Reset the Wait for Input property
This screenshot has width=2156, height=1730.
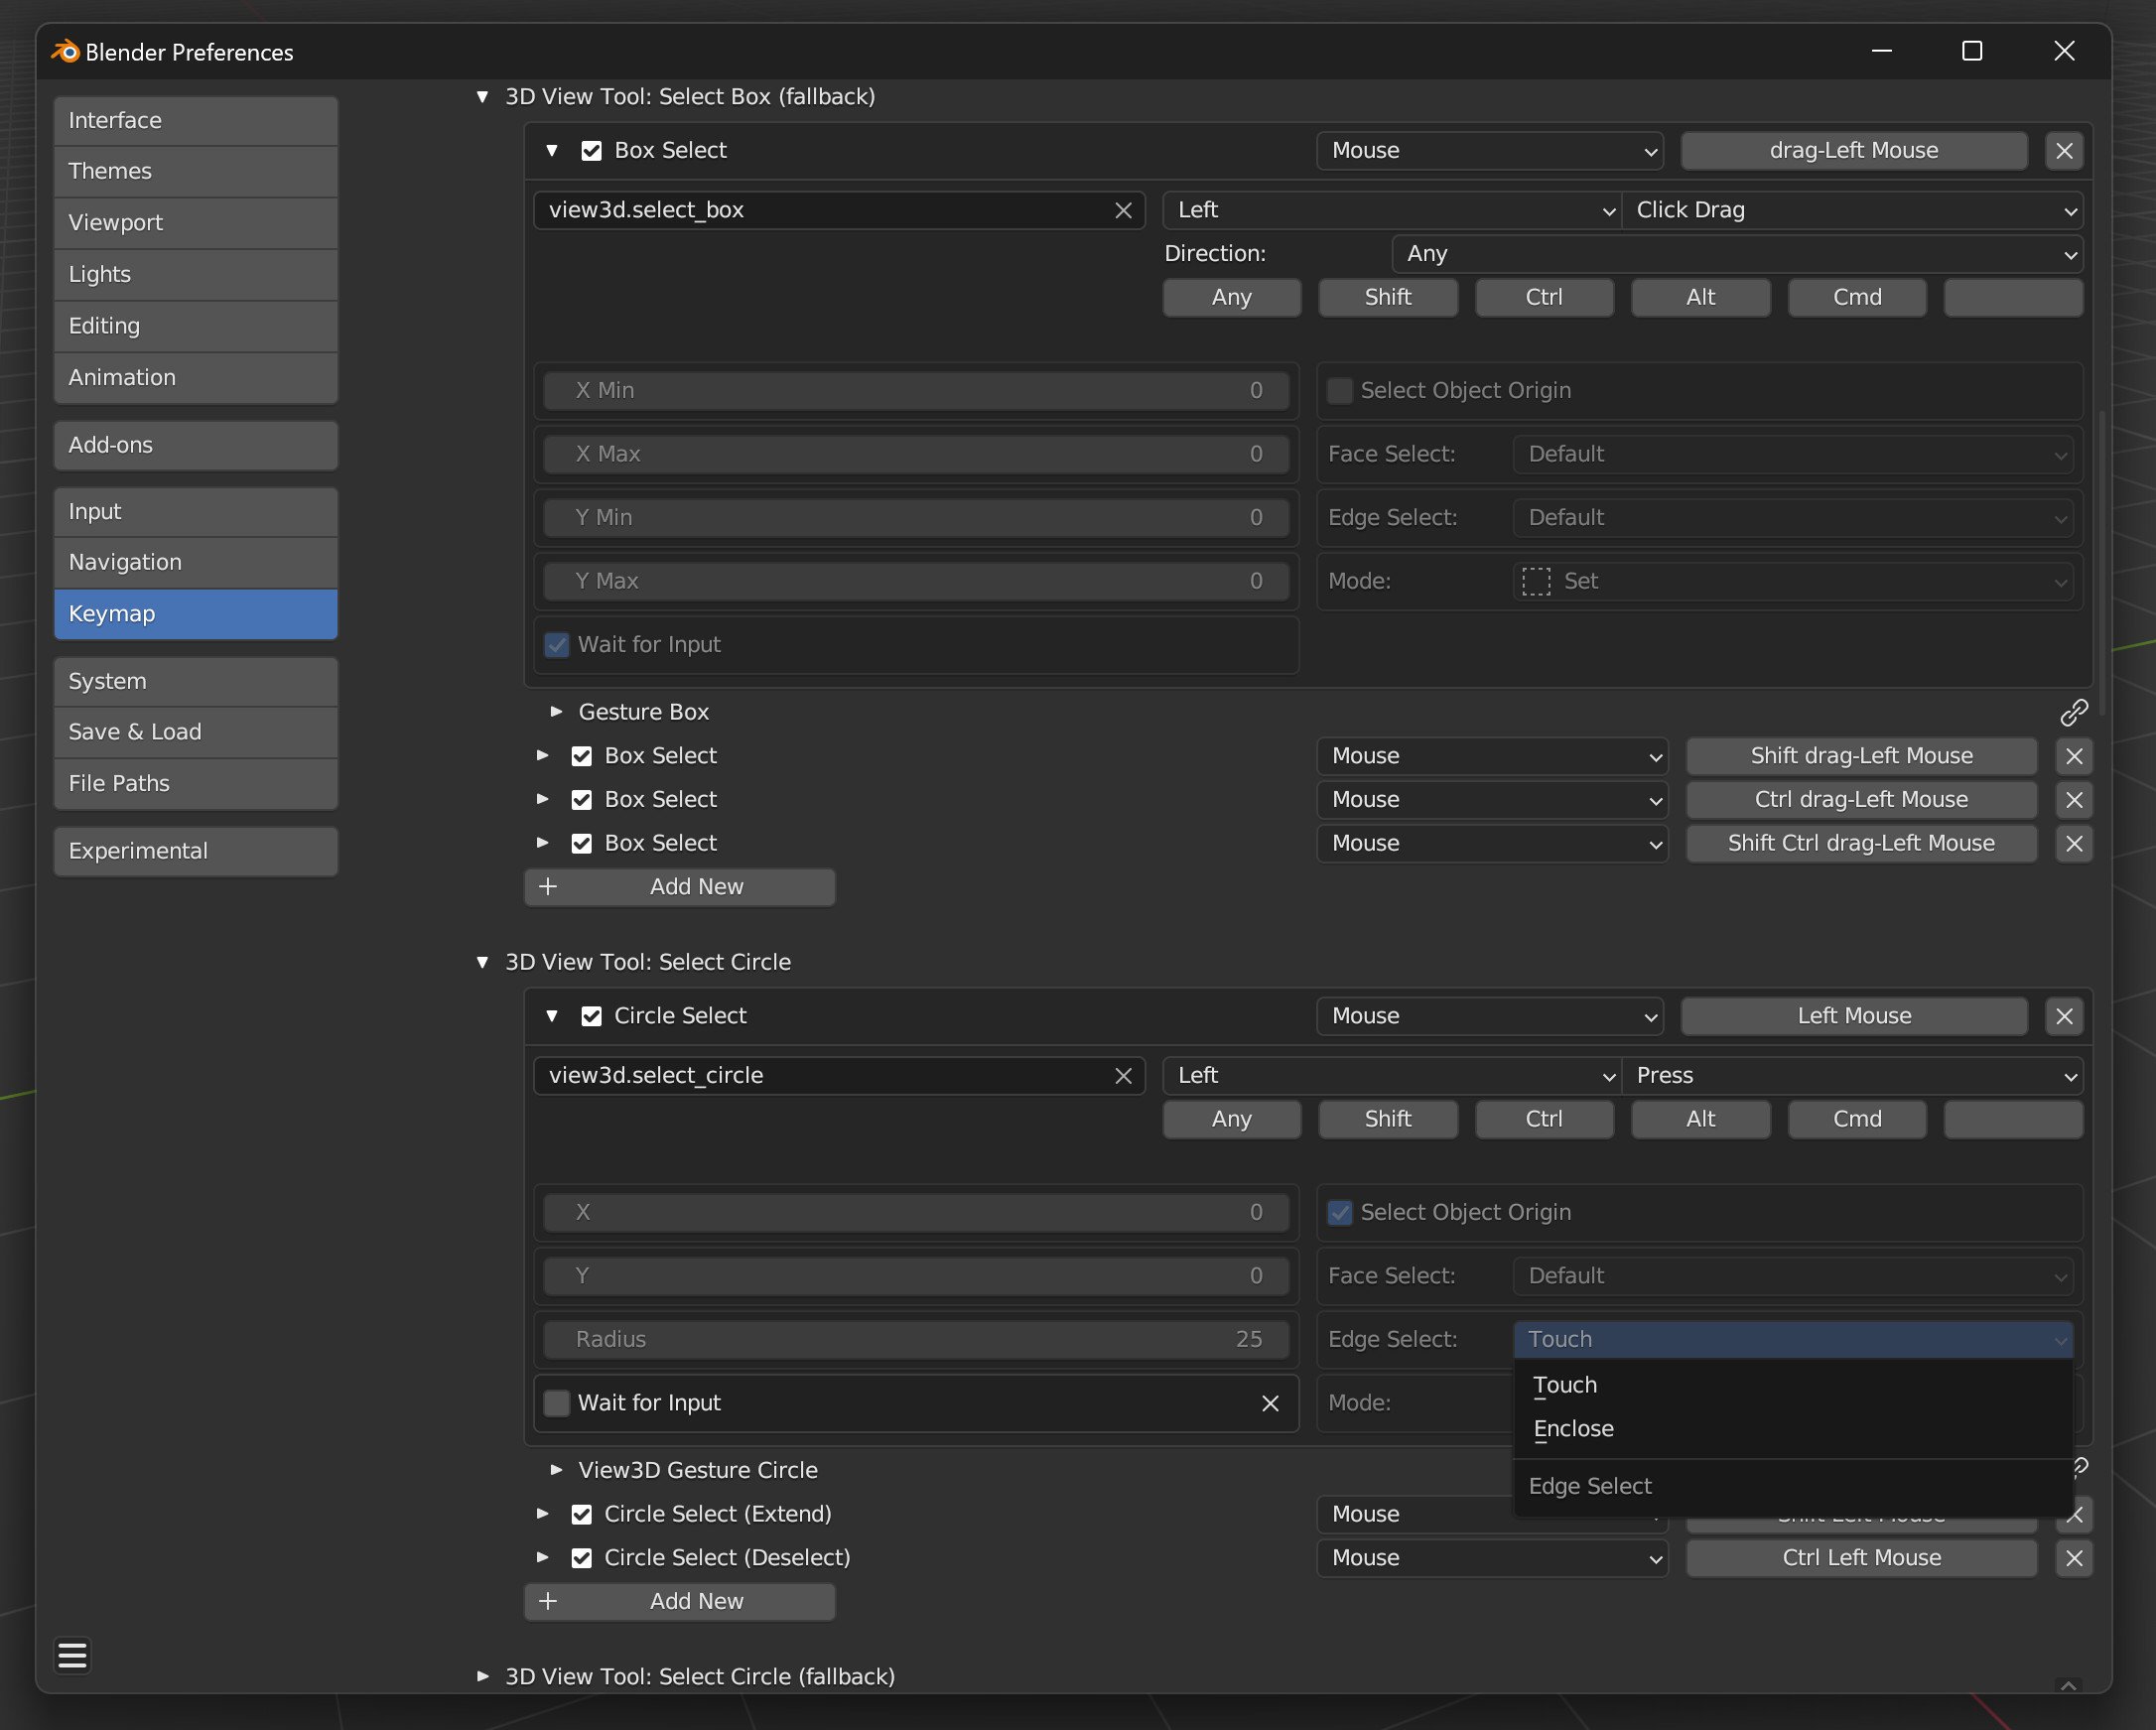pyautogui.click(x=1270, y=1403)
